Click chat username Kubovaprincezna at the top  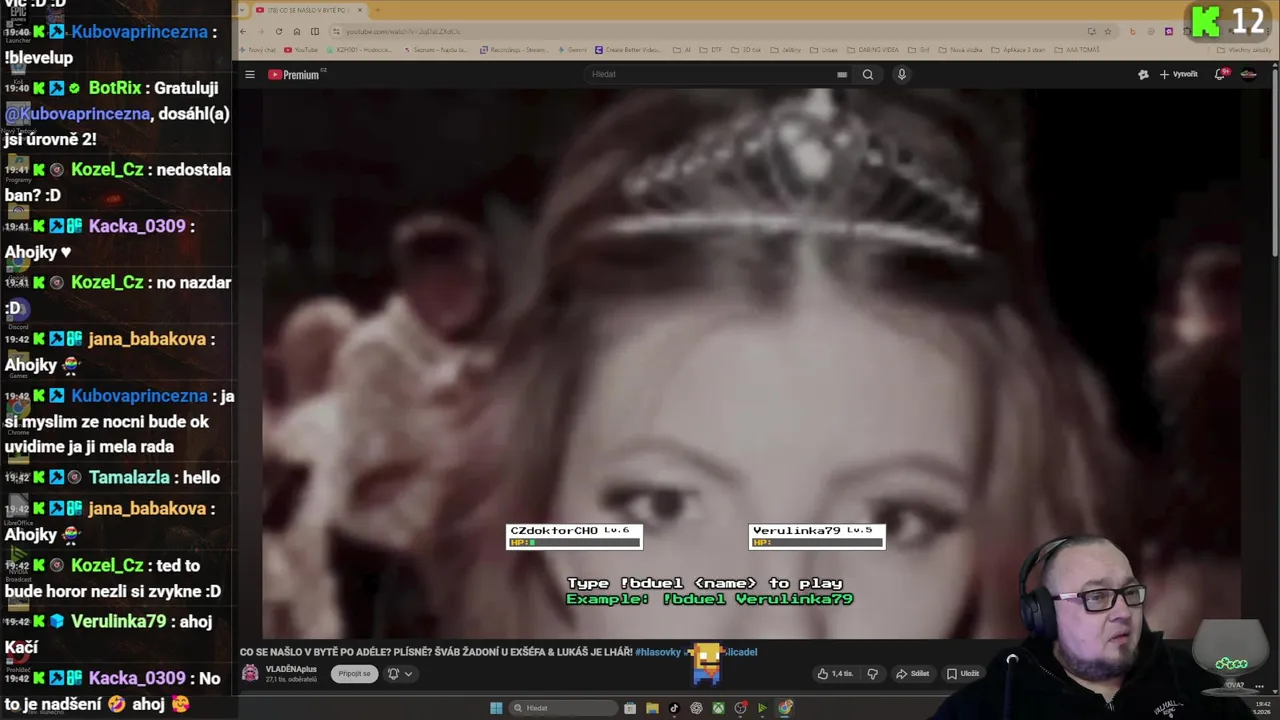(x=139, y=32)
